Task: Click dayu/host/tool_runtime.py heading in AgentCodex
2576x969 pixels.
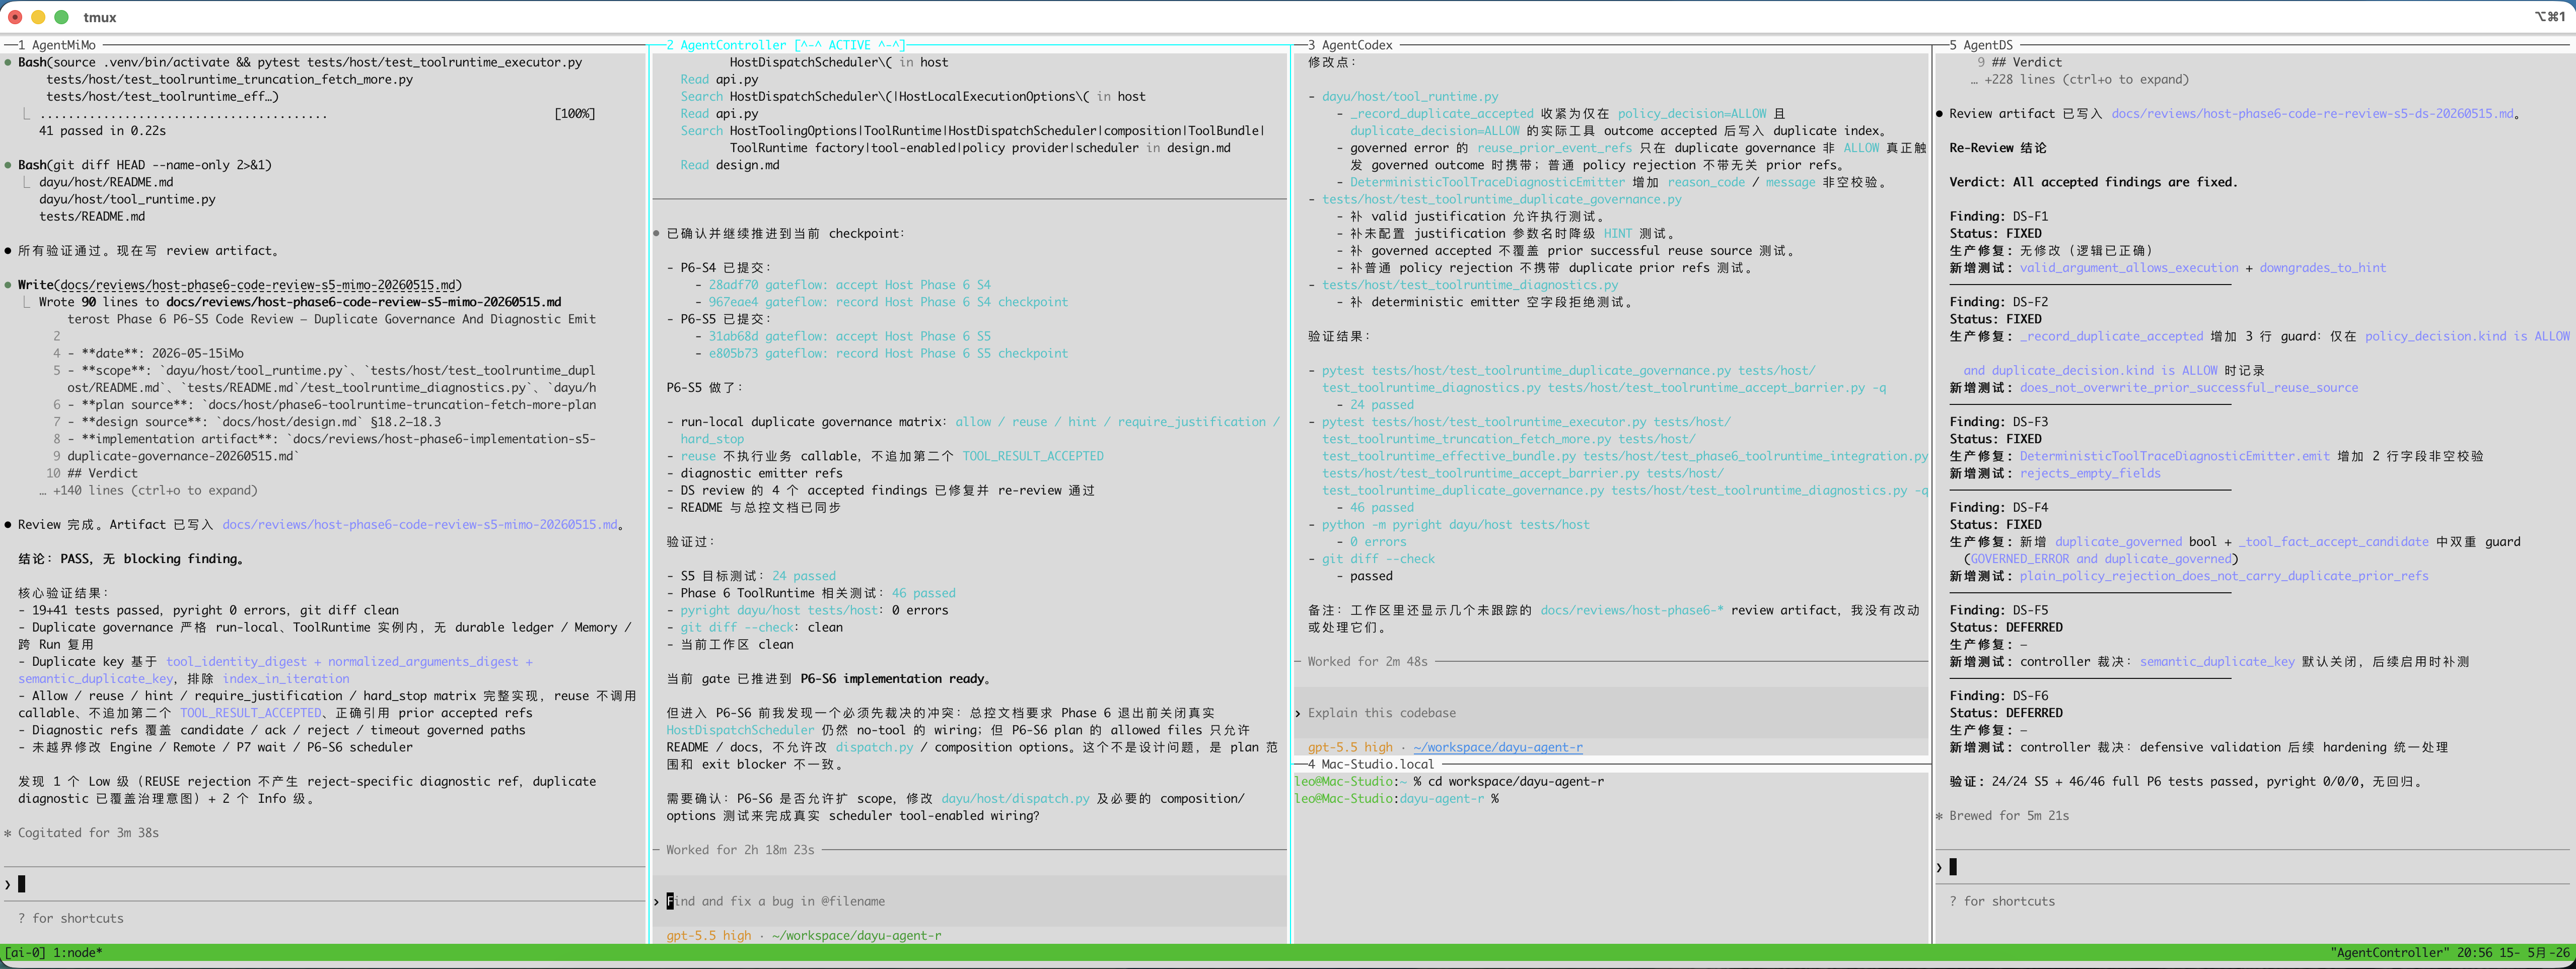Action: pyautogui.click(x=1410, y=97)
